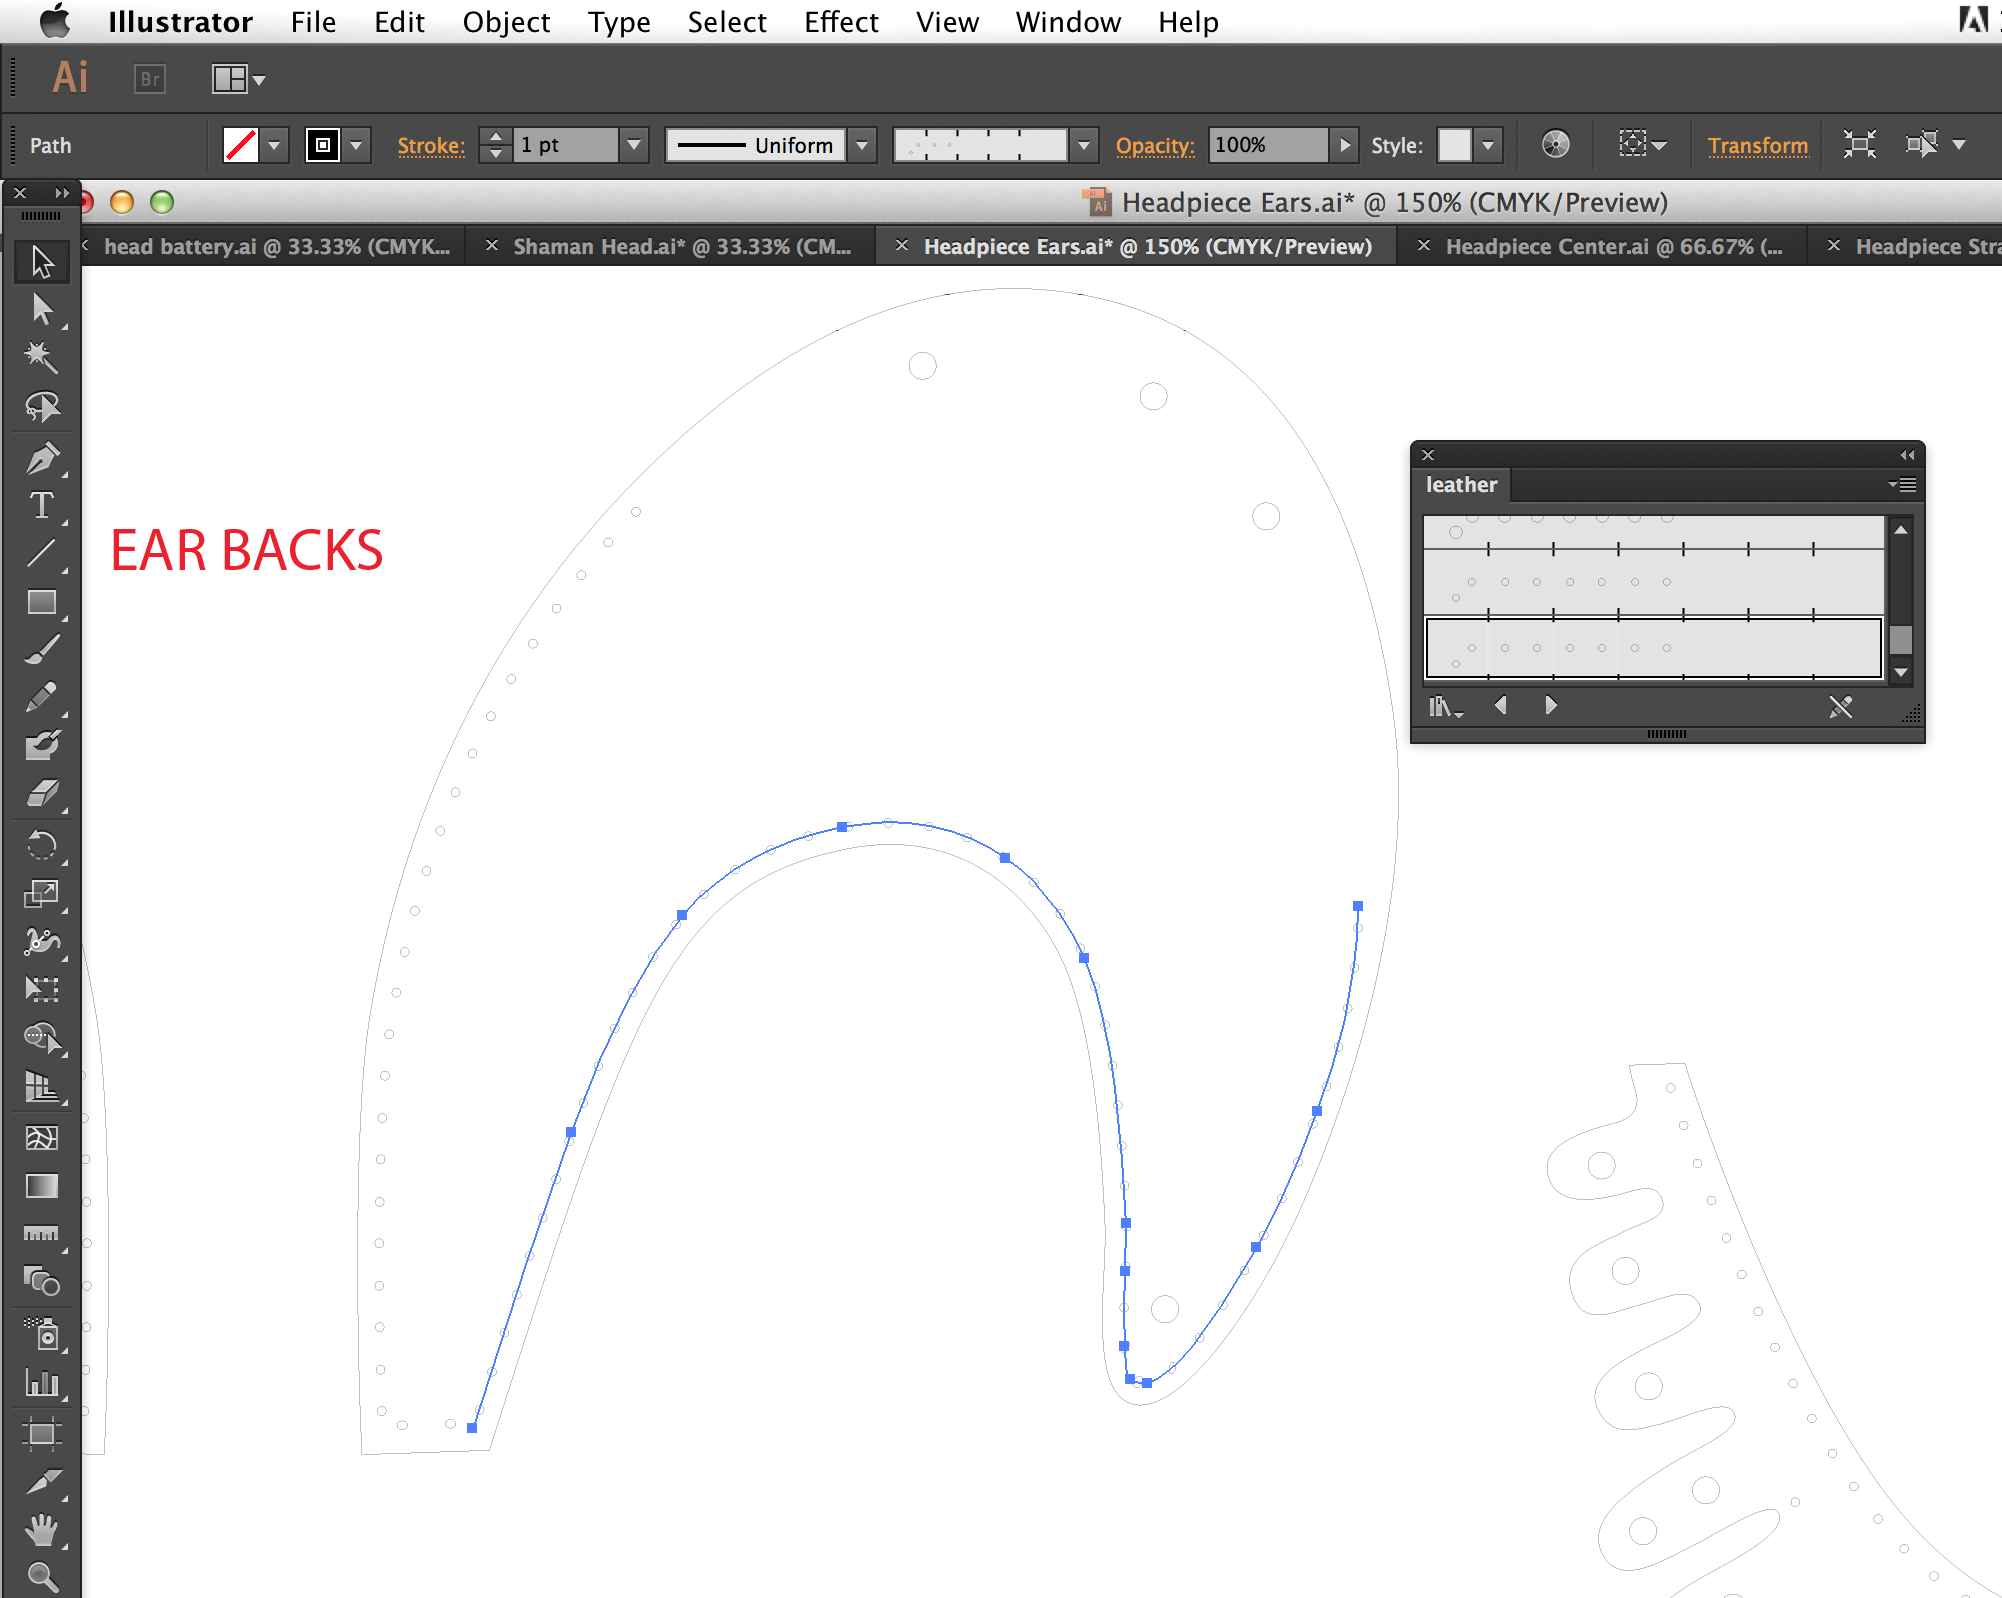Open the Uniform width profile dropdown
This screenshot has height=1598, width=2002.
point(862,145)
